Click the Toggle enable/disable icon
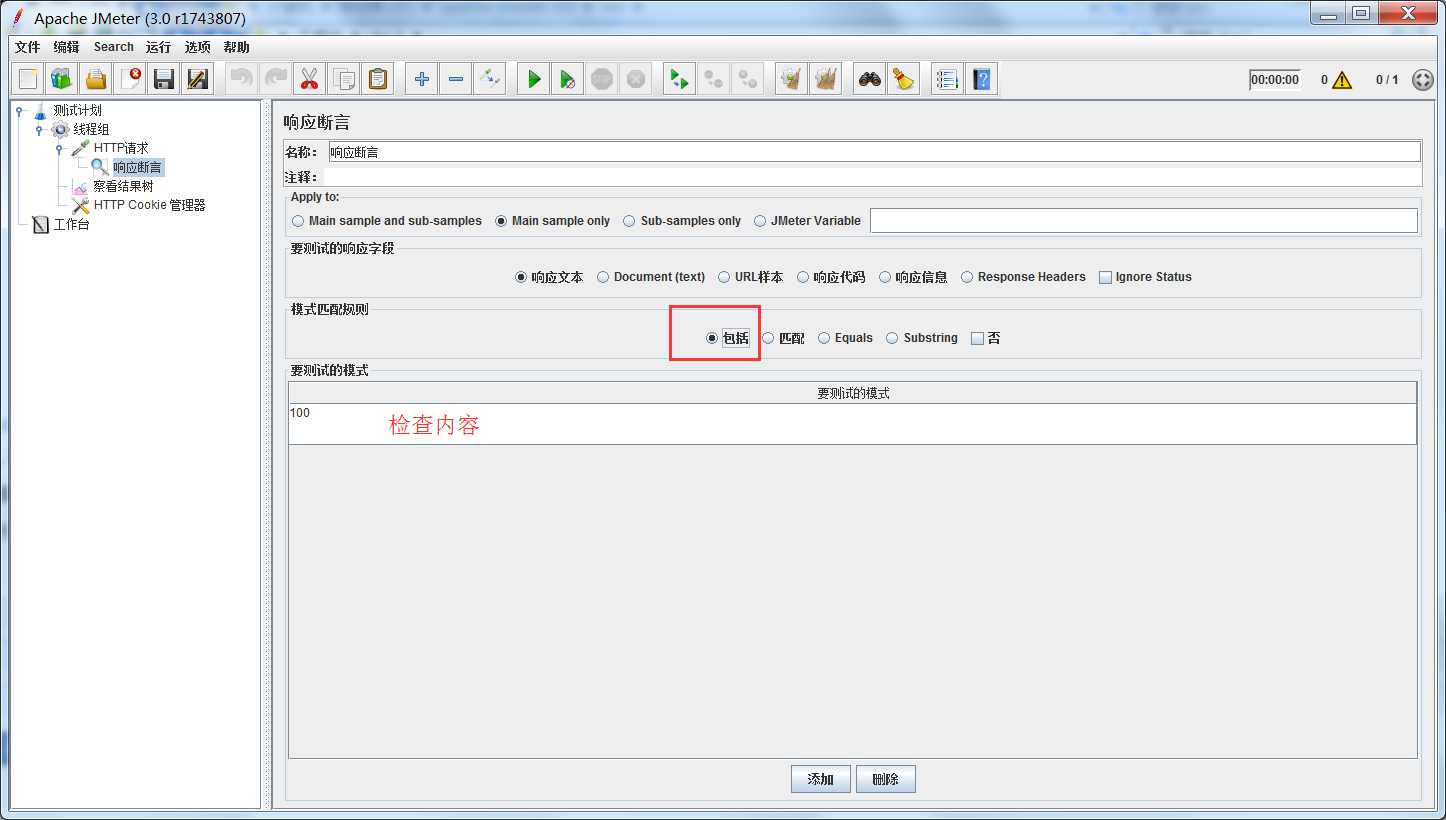1446x820 pixels. click(x=490, y=79)
